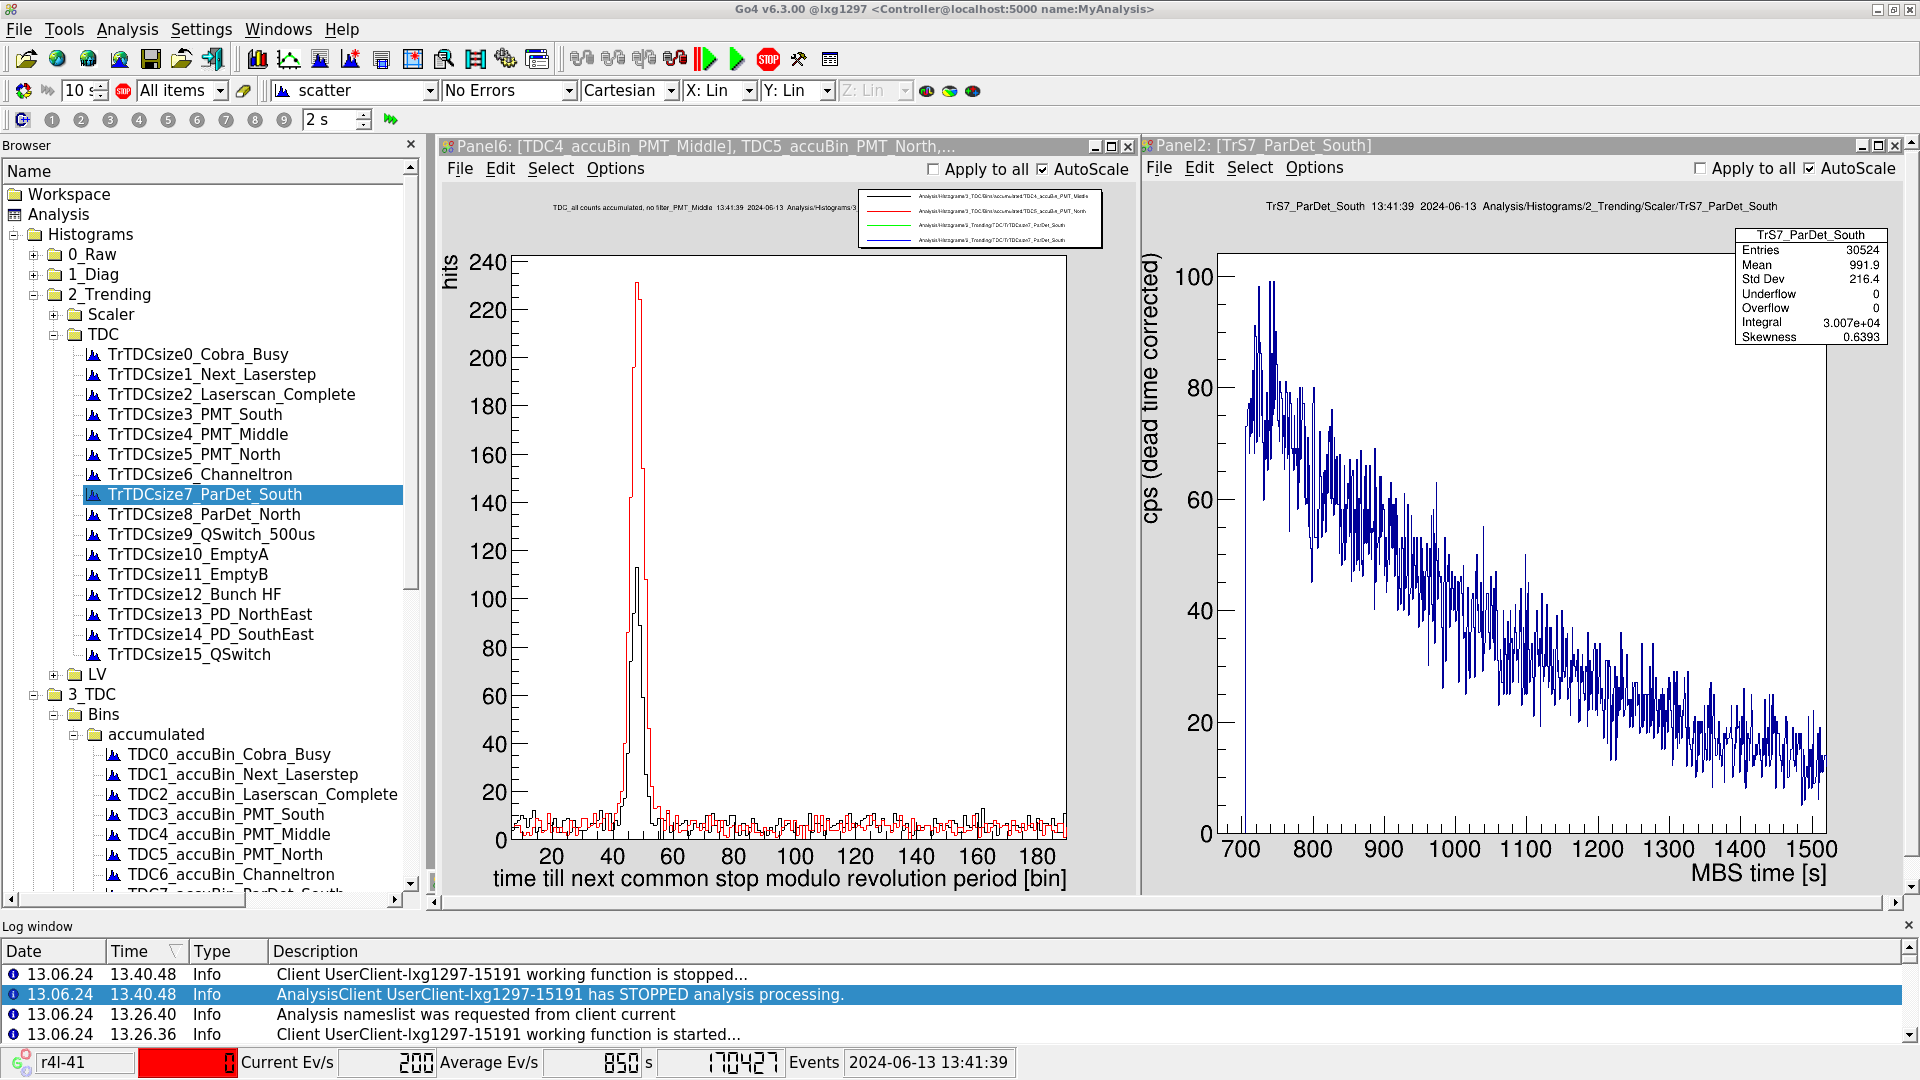Open the Windows menu
This screenshot has width=1920, height=1080.
(x=278, y=30)
